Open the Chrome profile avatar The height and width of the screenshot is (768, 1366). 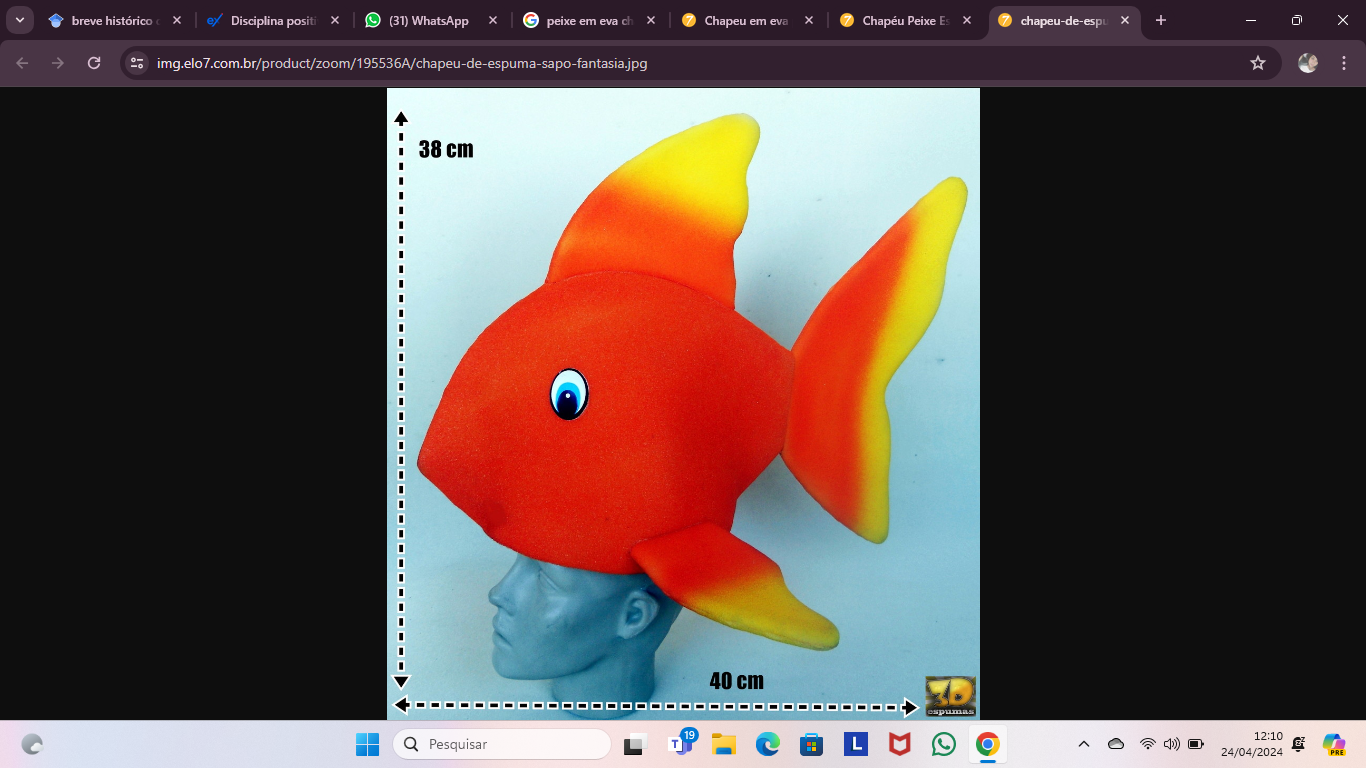1307,63
